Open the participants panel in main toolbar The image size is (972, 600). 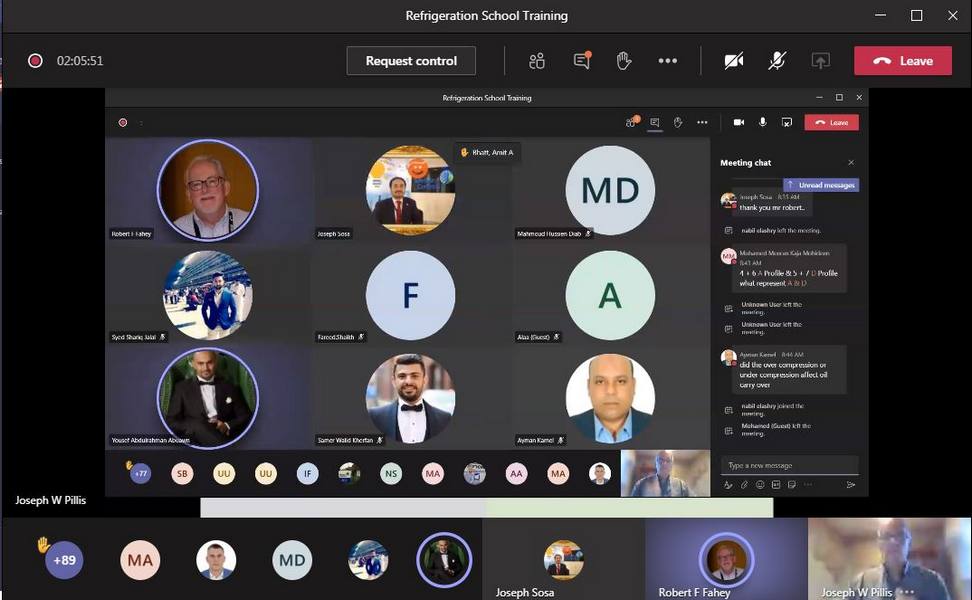537,61
